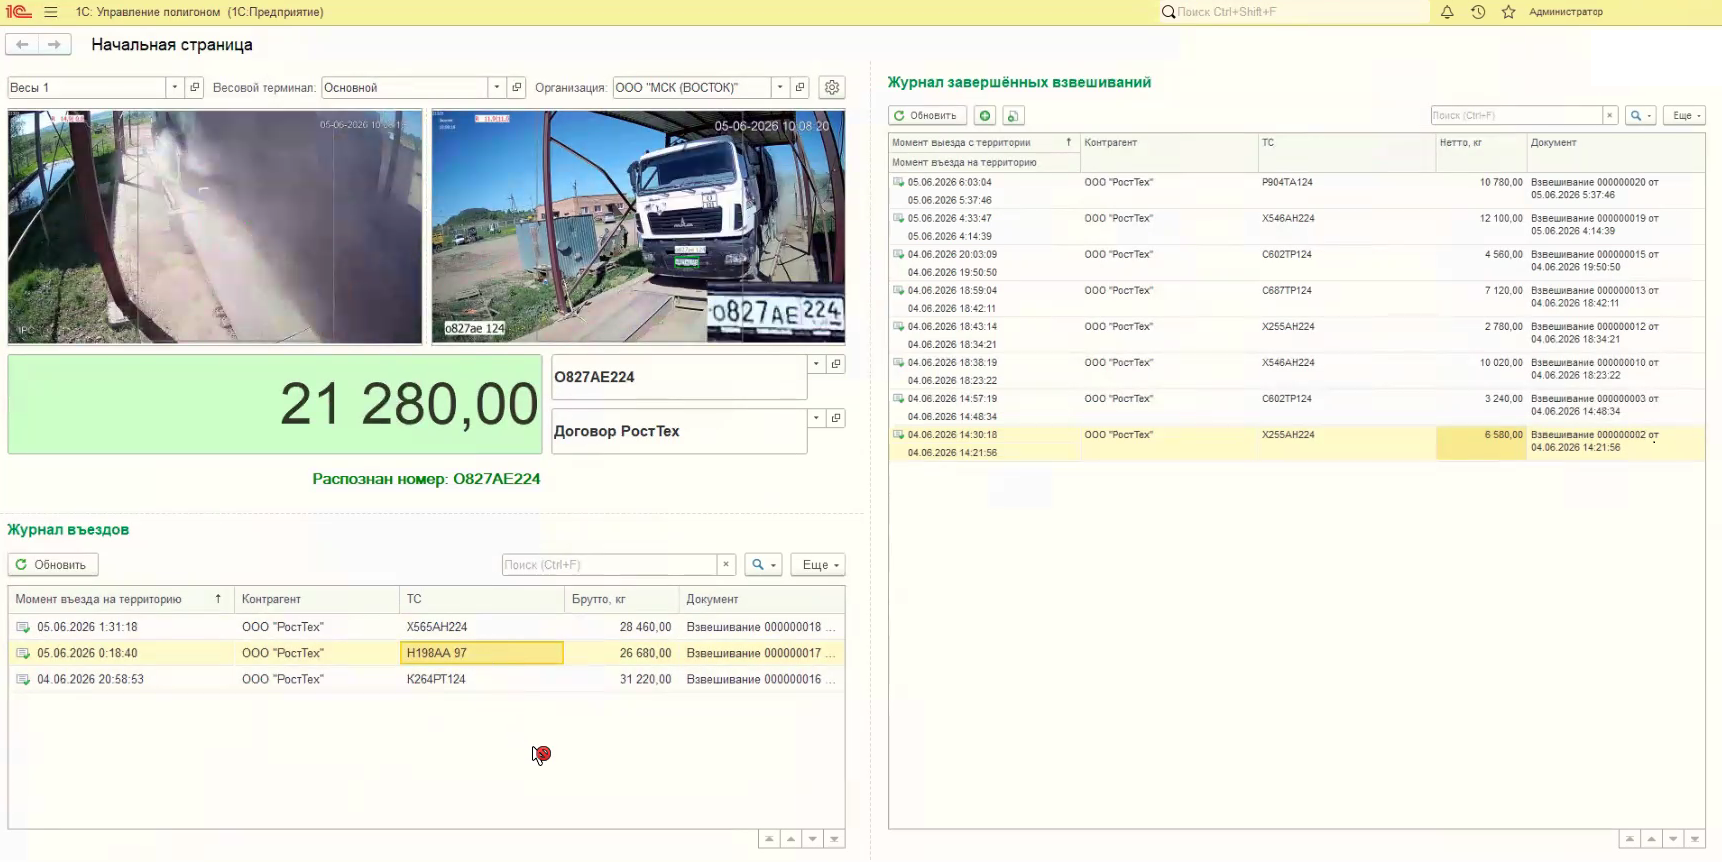Open the Весы 1 item form
This screenshot has height=862, width=1722.
(x=195, y=87)
